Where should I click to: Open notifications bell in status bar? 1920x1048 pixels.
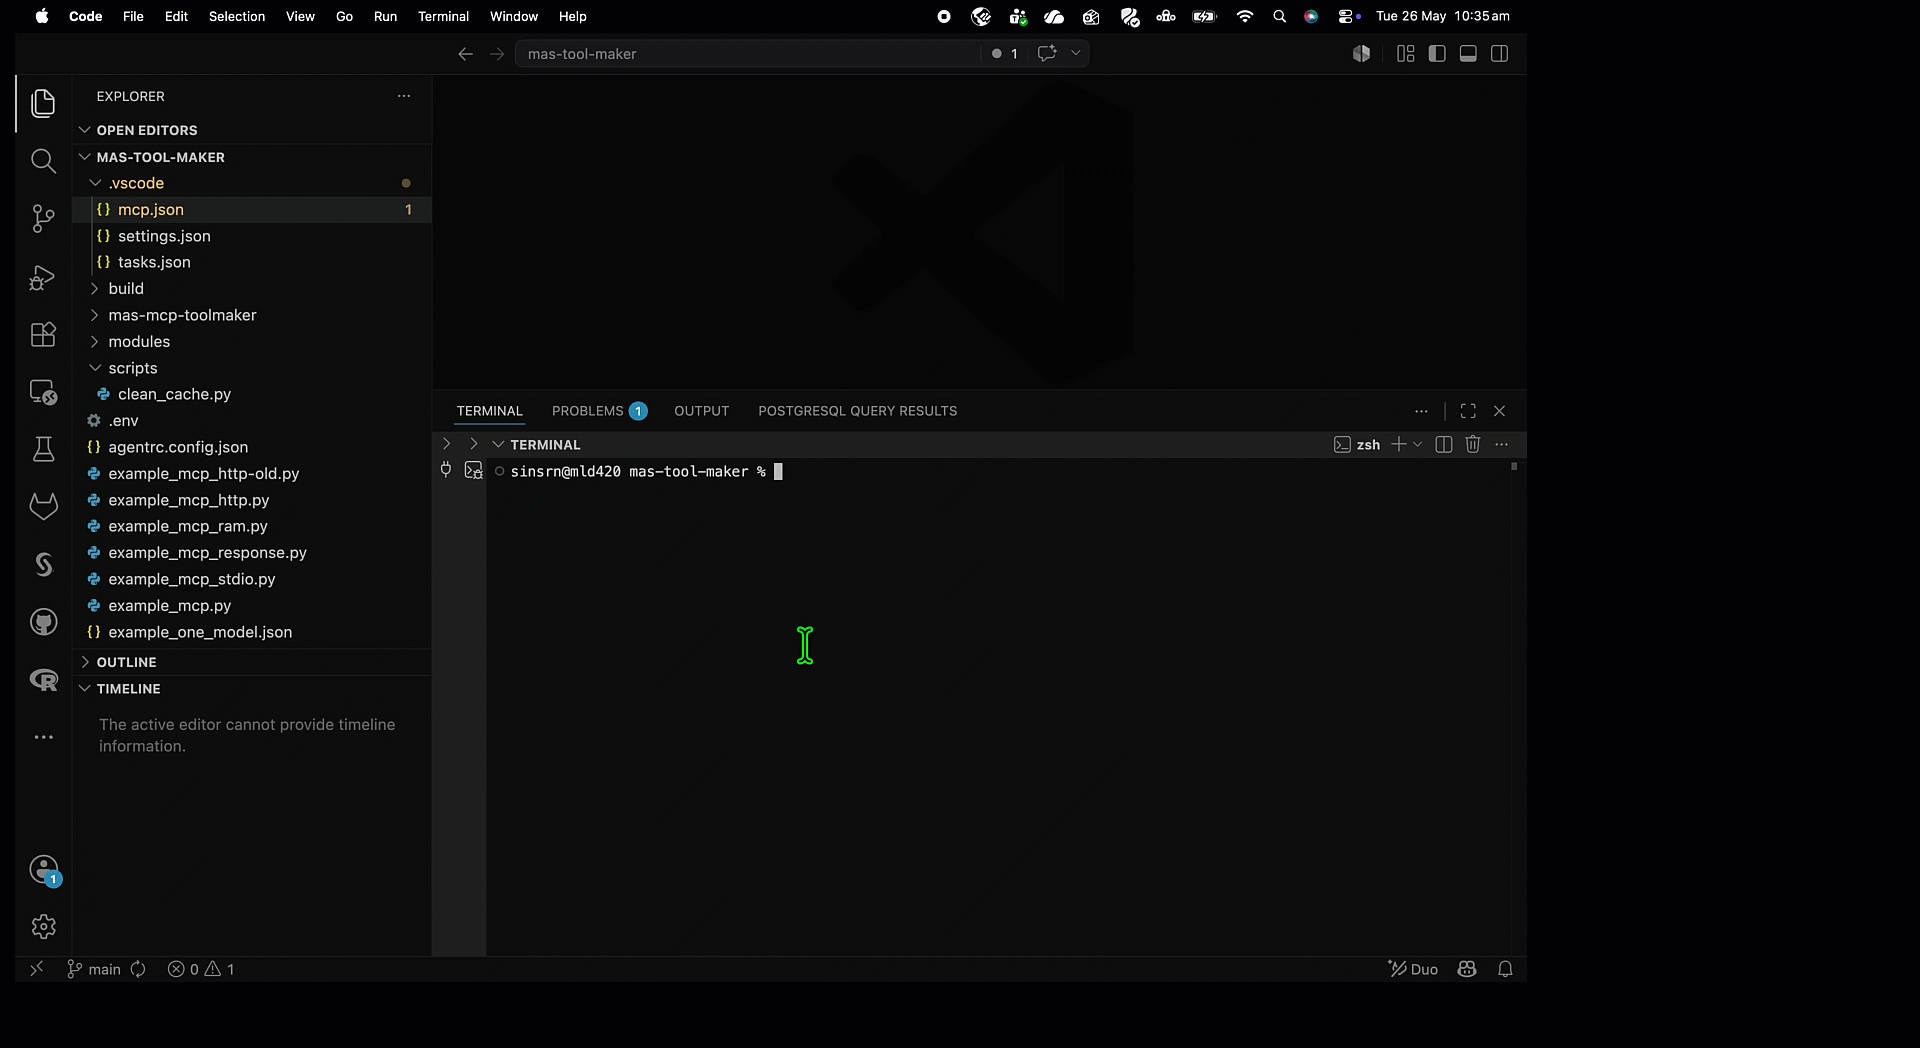coord(1505,969)
